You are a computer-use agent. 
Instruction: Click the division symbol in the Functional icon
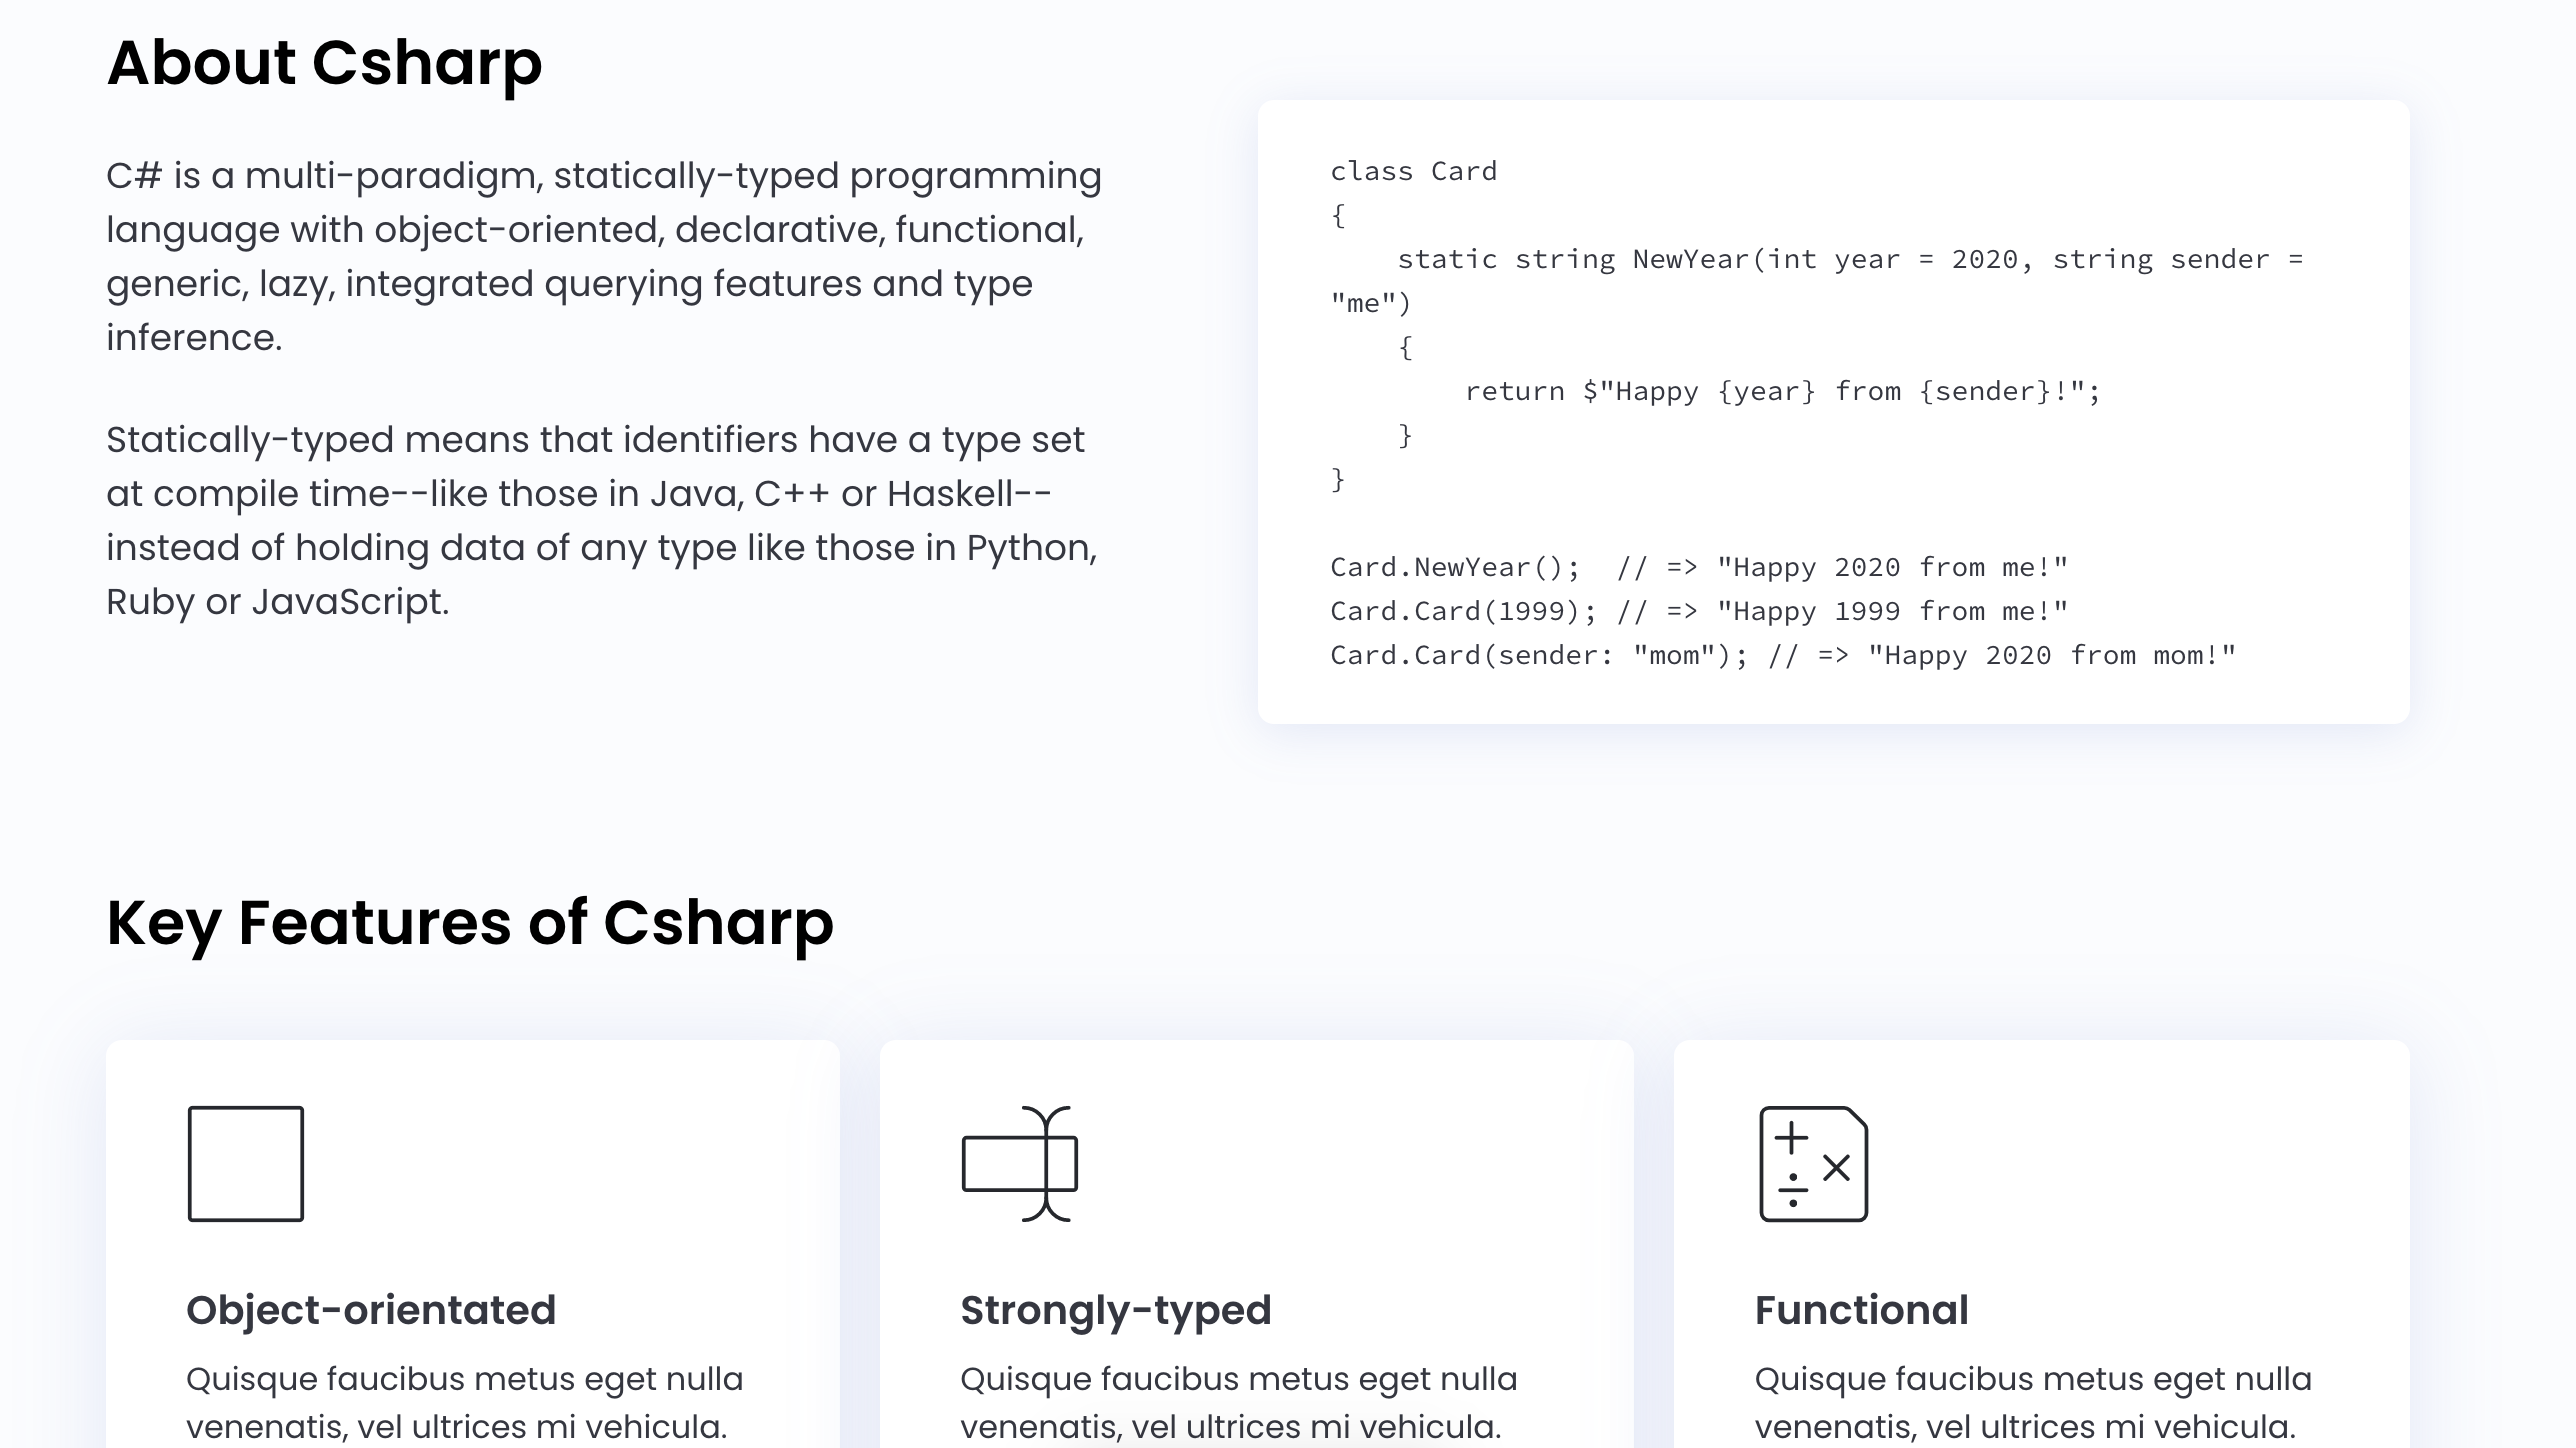point(1794,1190)
